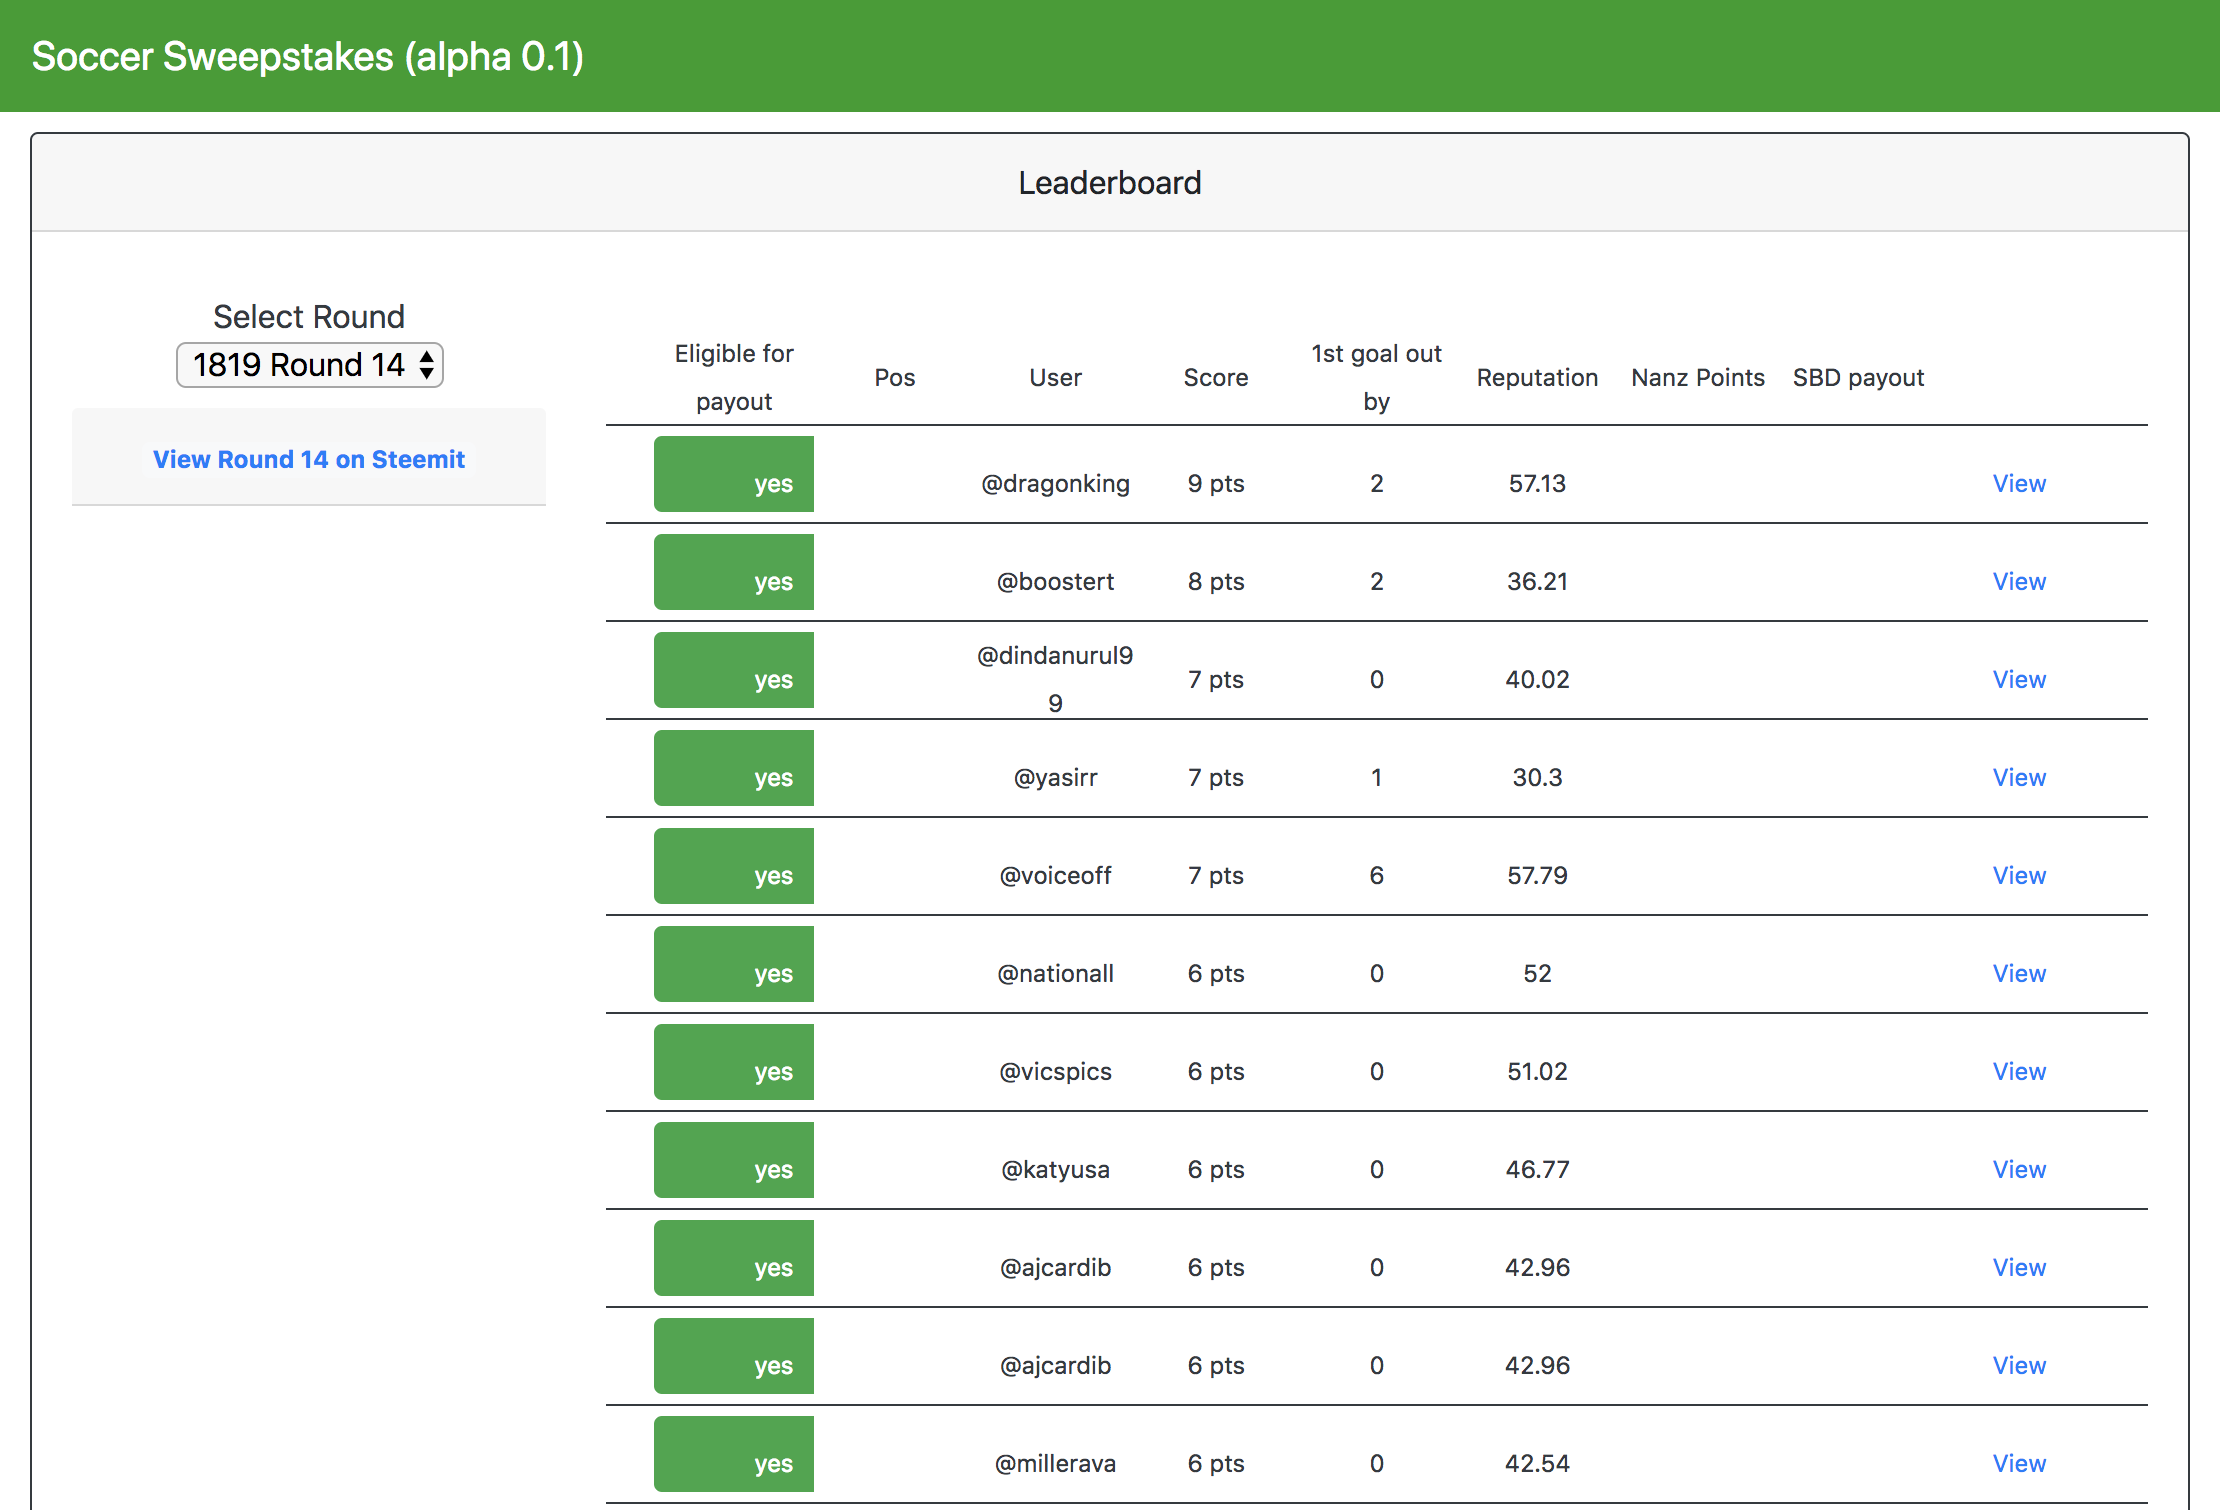
Task: Click reputation value 57.79
Action: pyautogui.click(x=1537, y=875)
